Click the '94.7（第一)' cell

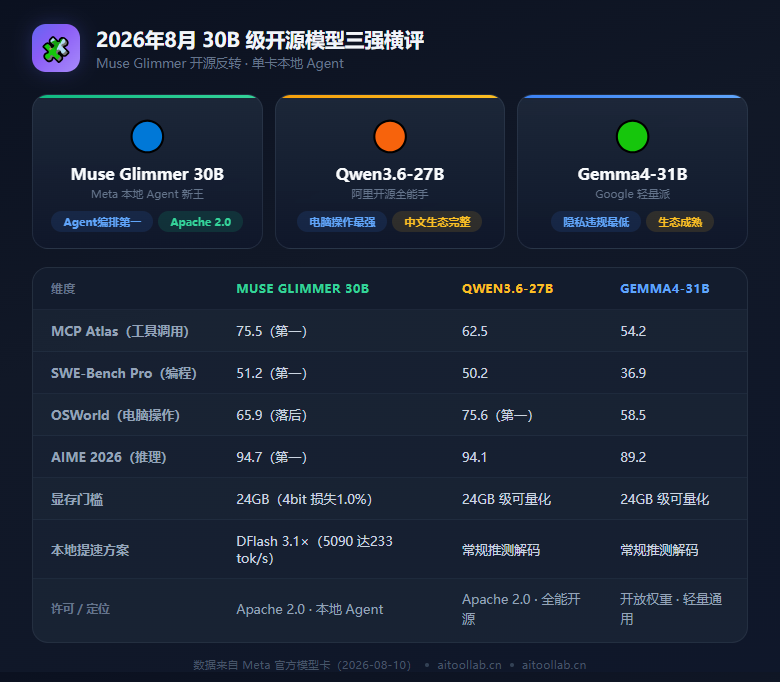[x=272, y=457]
